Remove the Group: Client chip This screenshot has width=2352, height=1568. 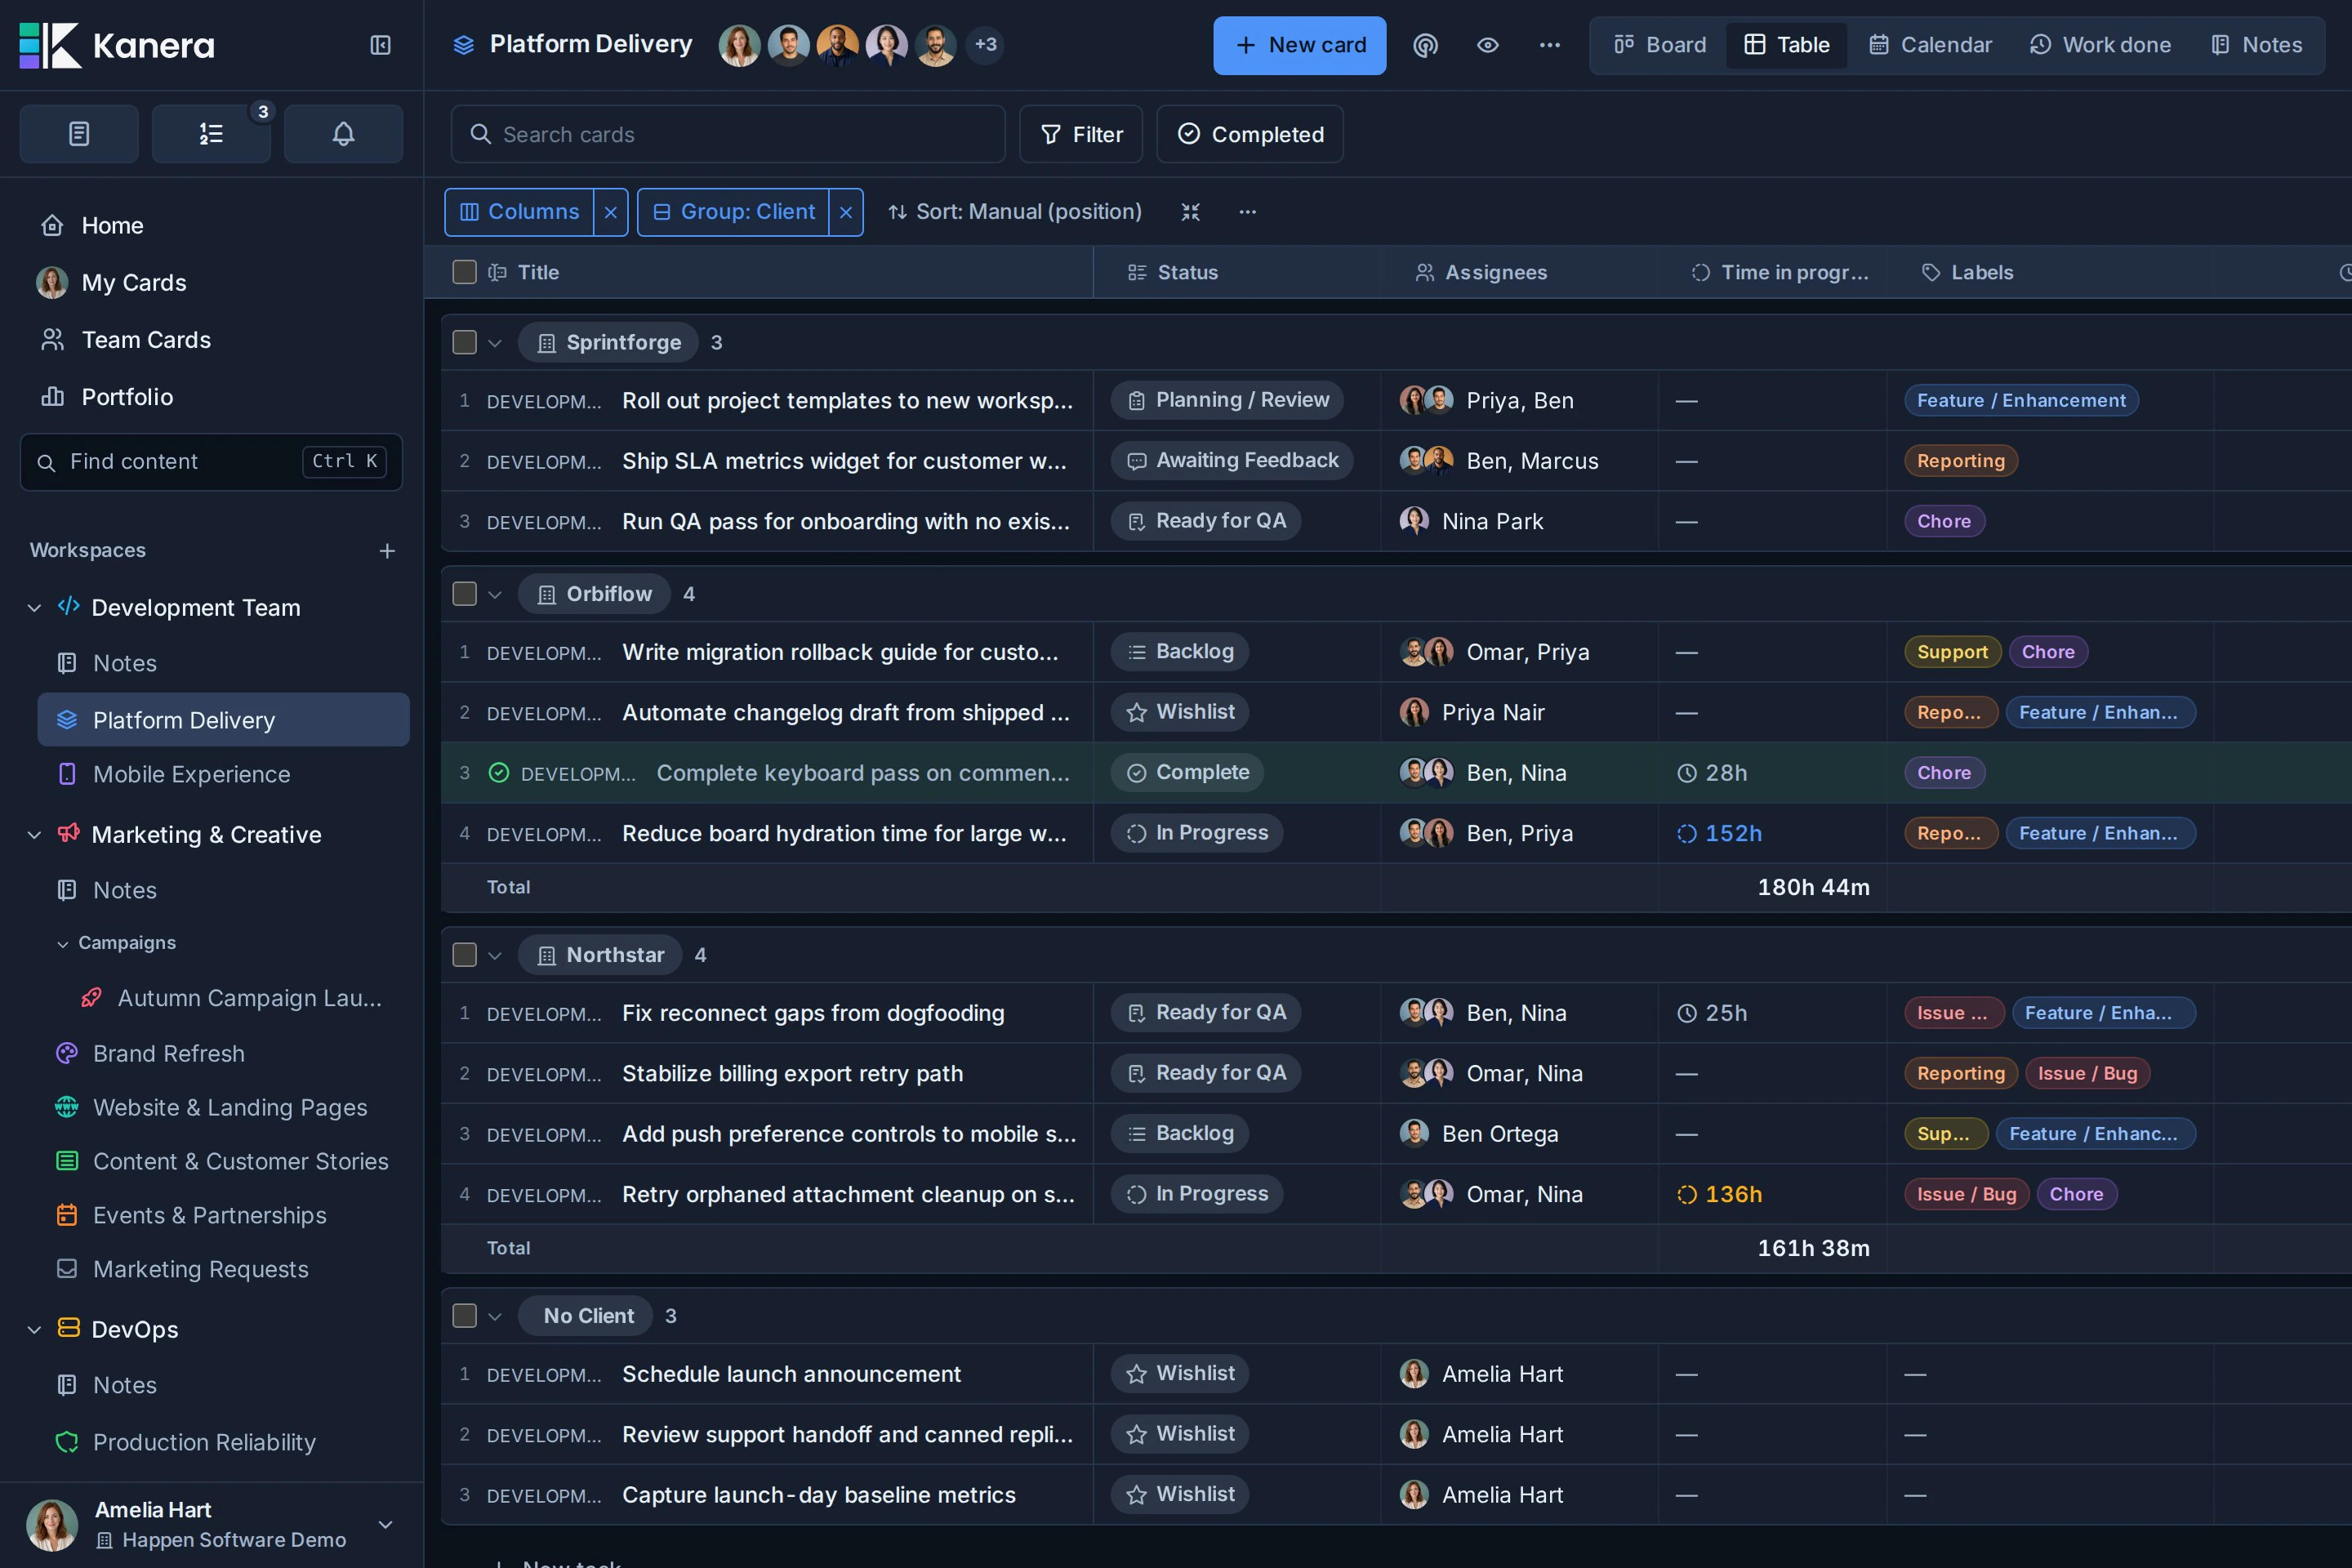846,212
